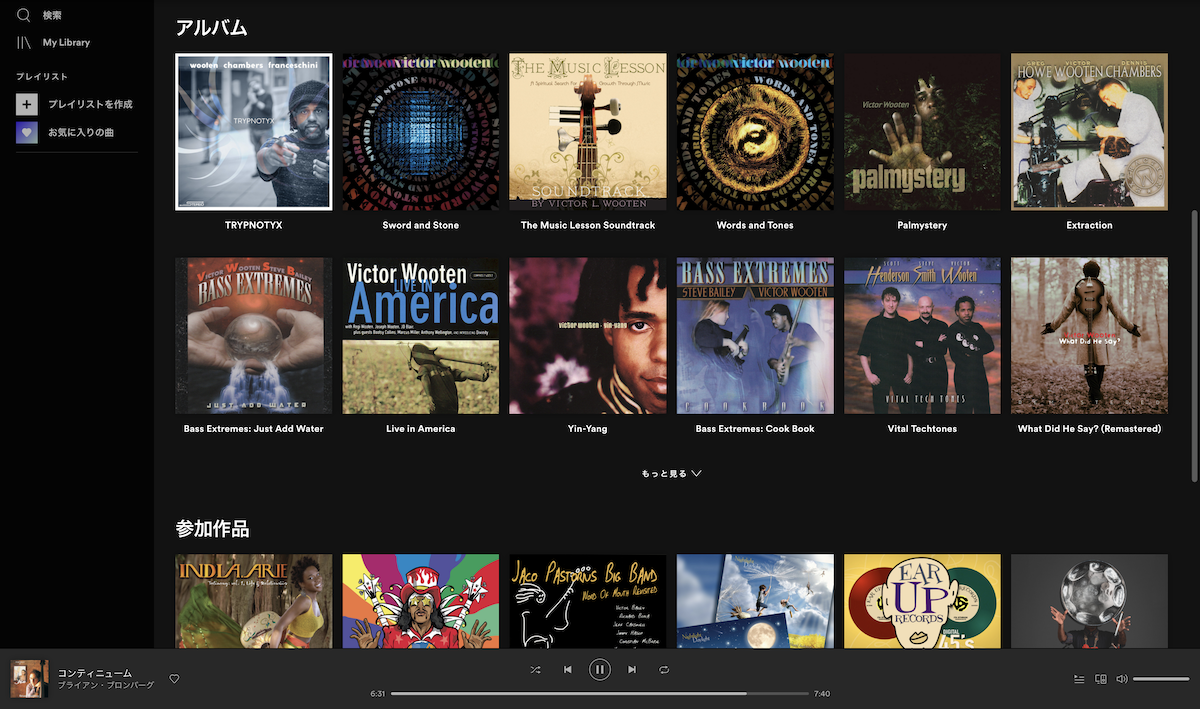Adjust the volume slider
This screenshot has width=1200, height=709.
tap(1161, 679)
